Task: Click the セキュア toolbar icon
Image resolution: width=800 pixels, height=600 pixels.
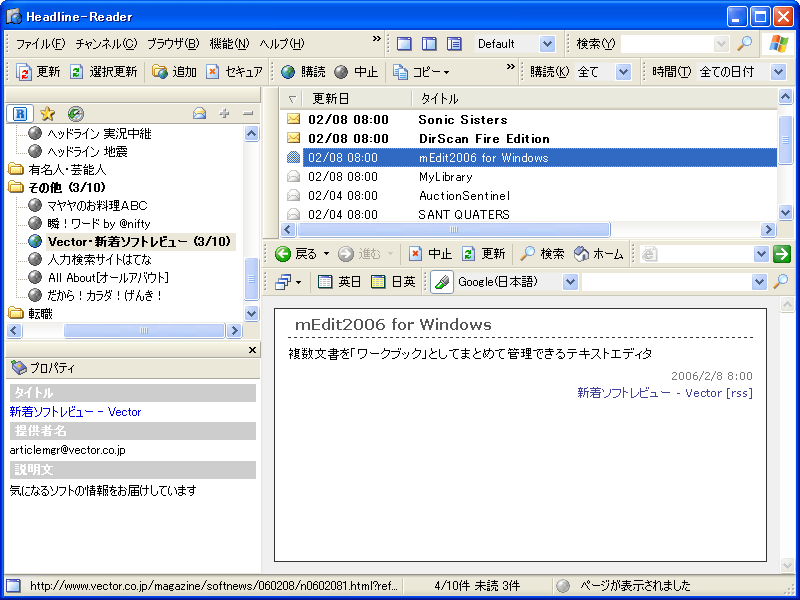Action: click(213, 72)
